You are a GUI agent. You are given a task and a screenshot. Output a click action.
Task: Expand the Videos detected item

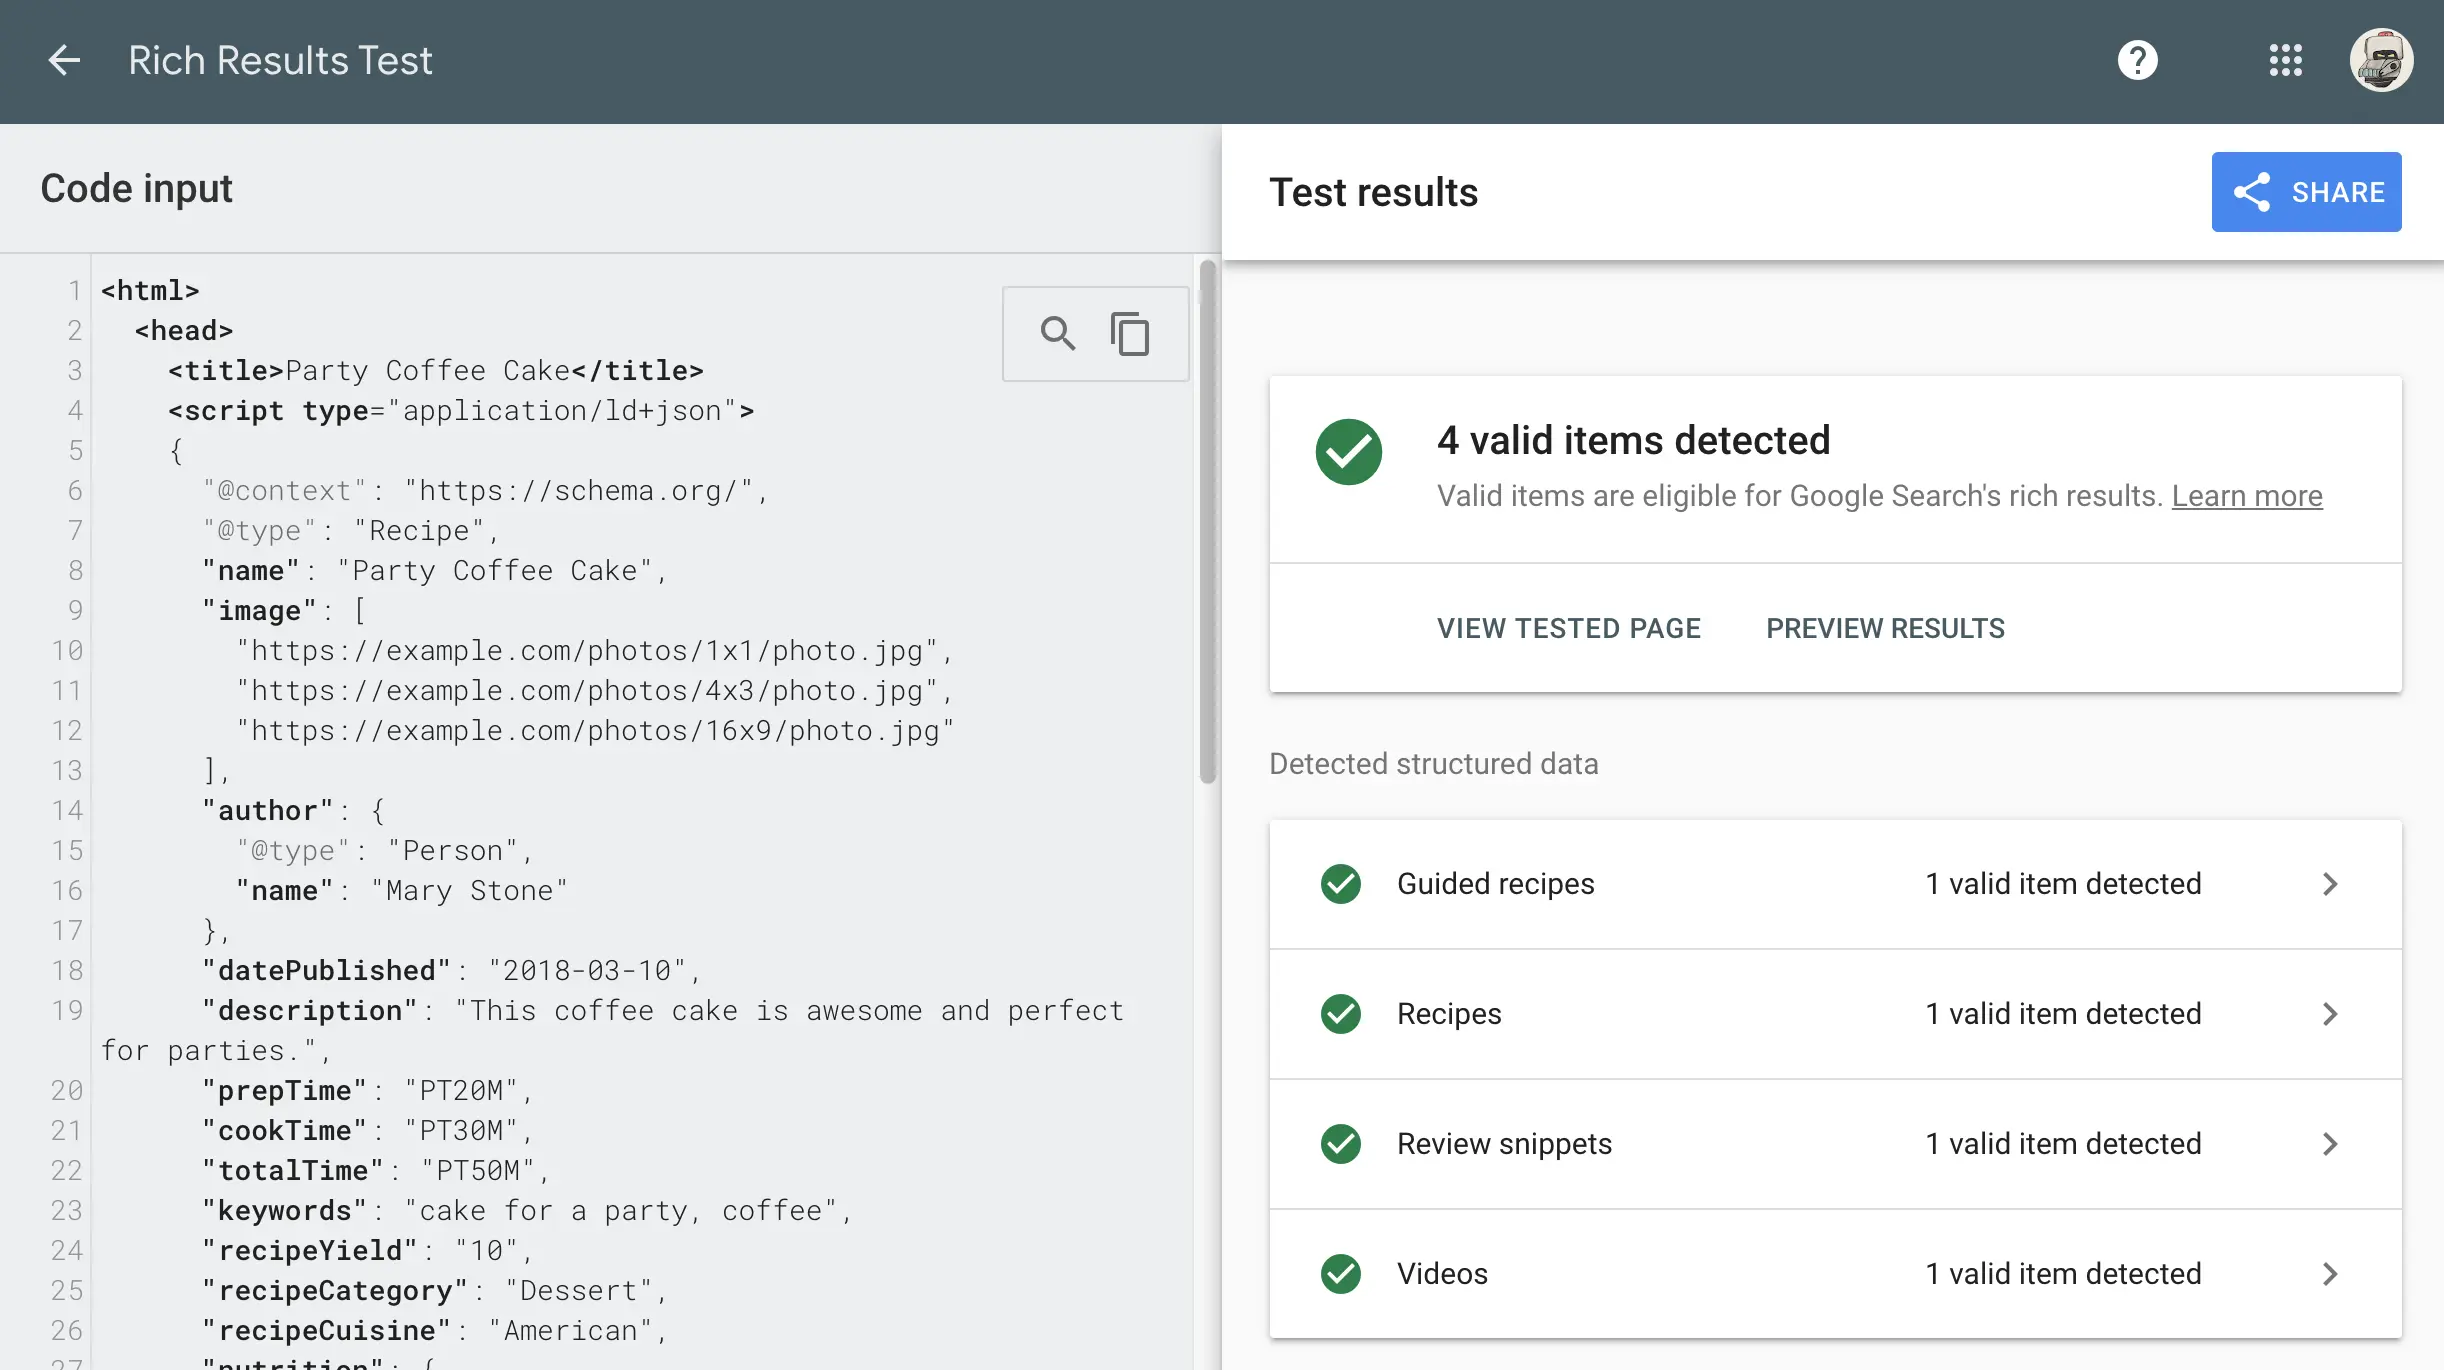point(2332,1274)
